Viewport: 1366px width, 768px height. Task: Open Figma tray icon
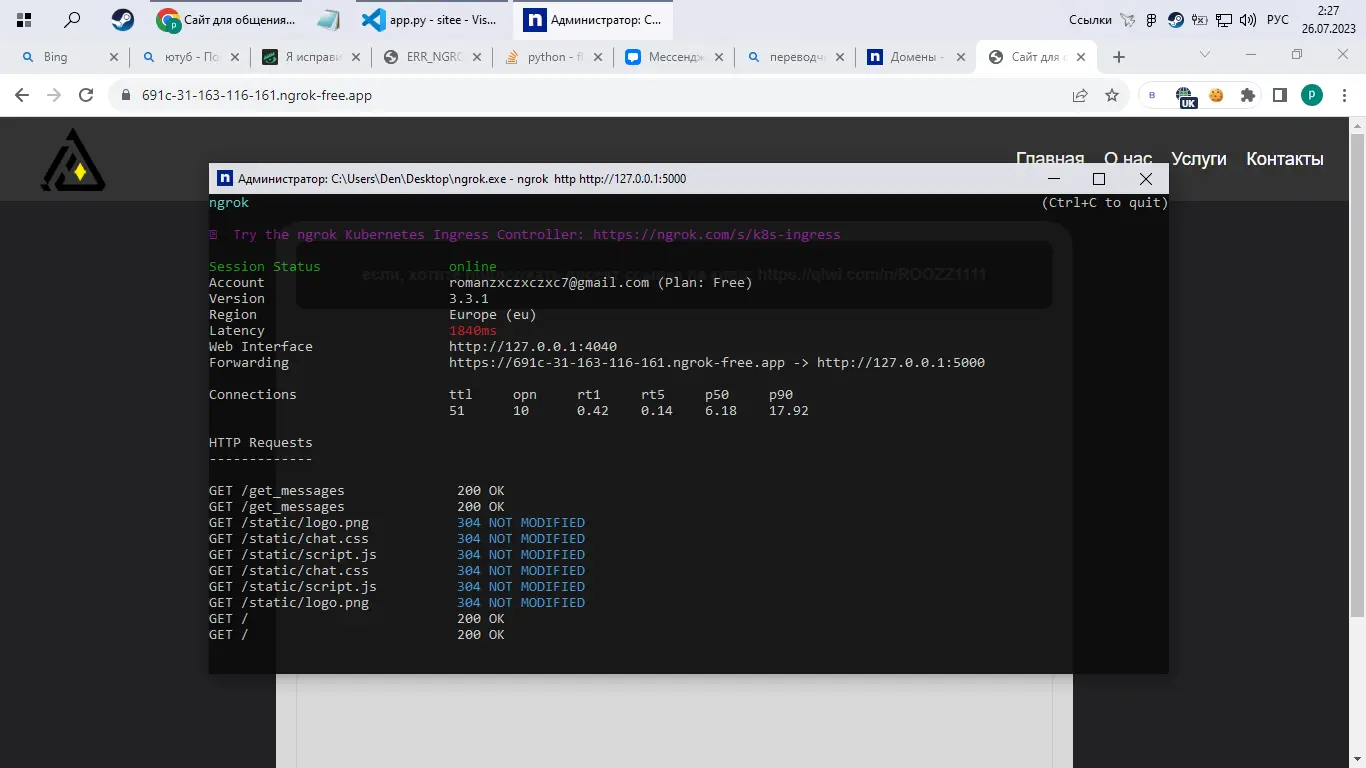pyautogui.click(x=1152, y=19)
